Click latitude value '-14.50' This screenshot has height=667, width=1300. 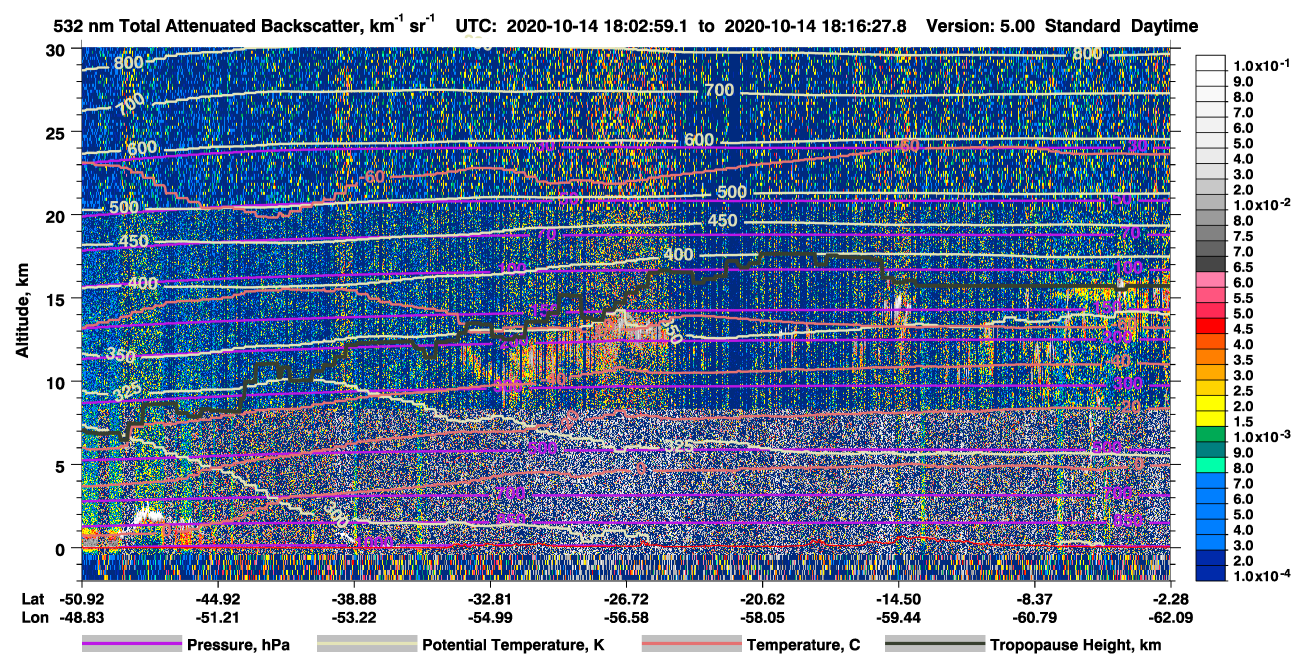(x=898, y=600)
